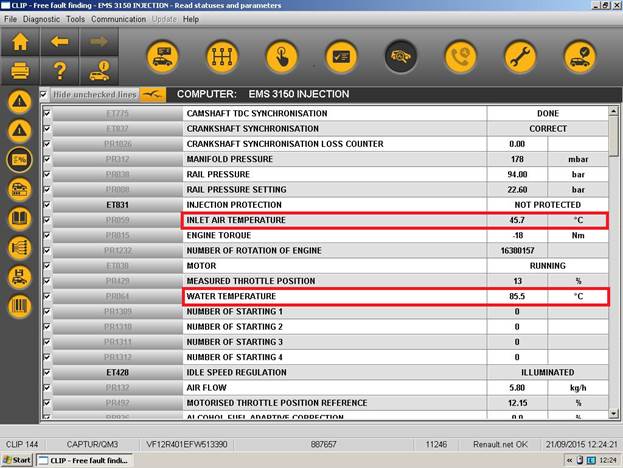Click the touch finger icon in toolbar
The height and width of the screenshot is (468, 623).
281,56
